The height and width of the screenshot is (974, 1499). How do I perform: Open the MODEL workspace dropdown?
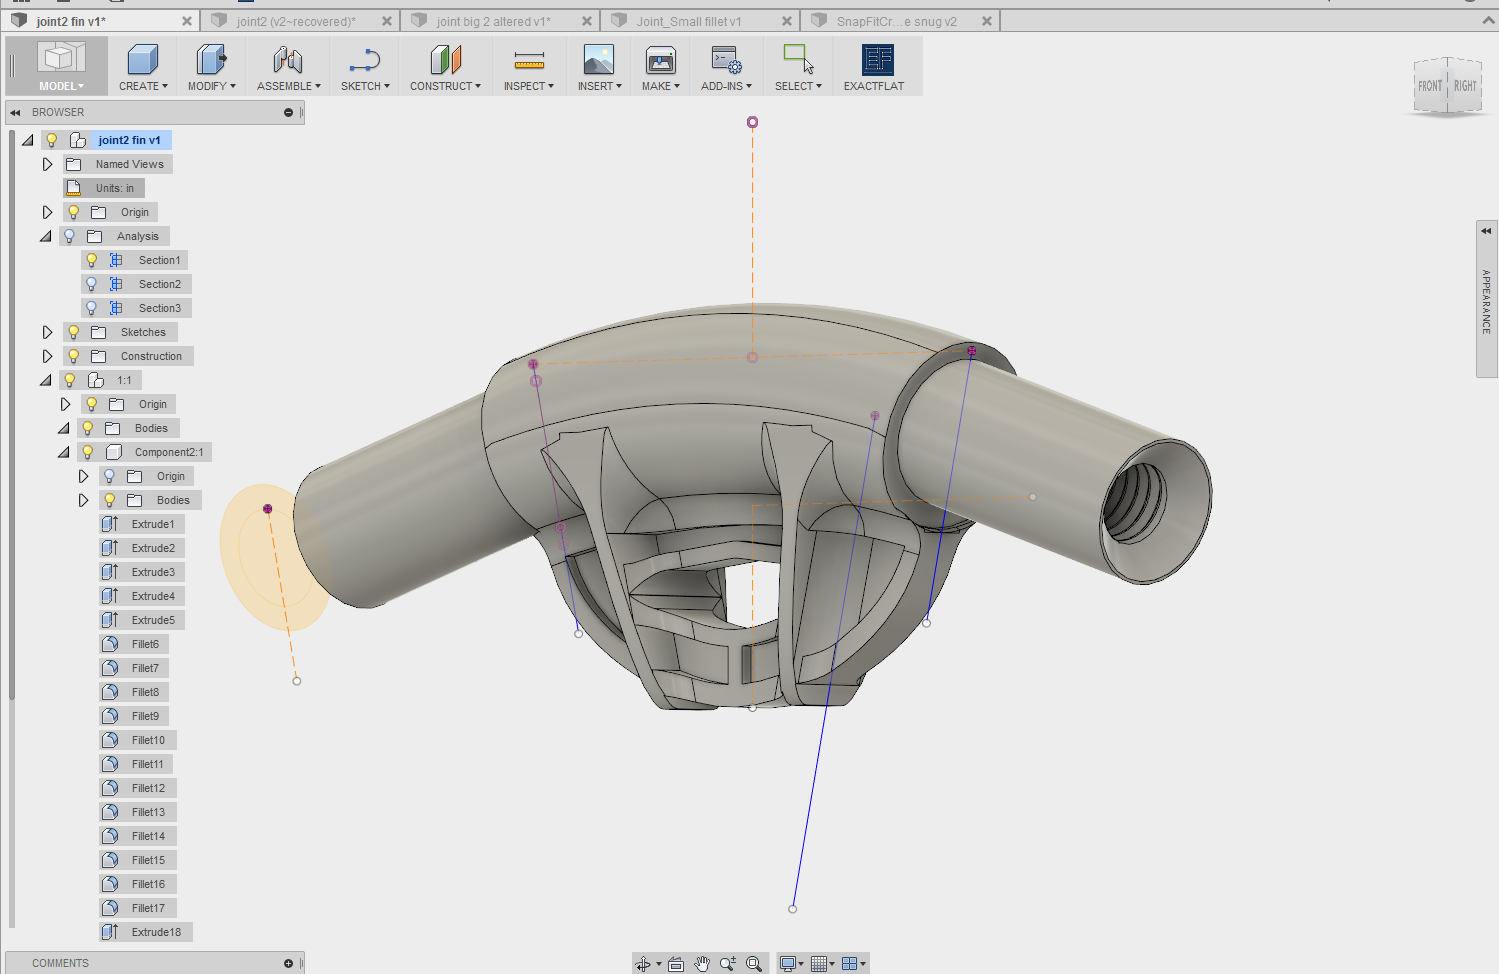(x=60, y=86)
